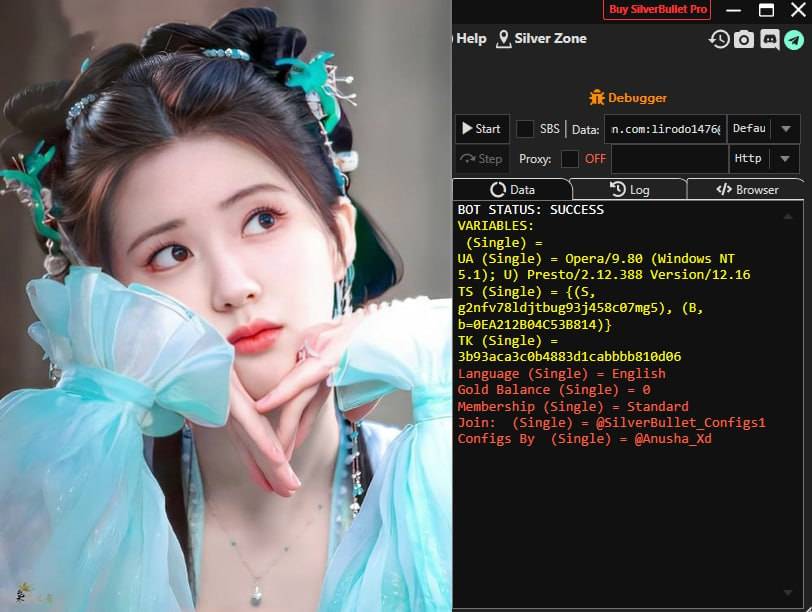Click Language (Single) = English line

561,373
